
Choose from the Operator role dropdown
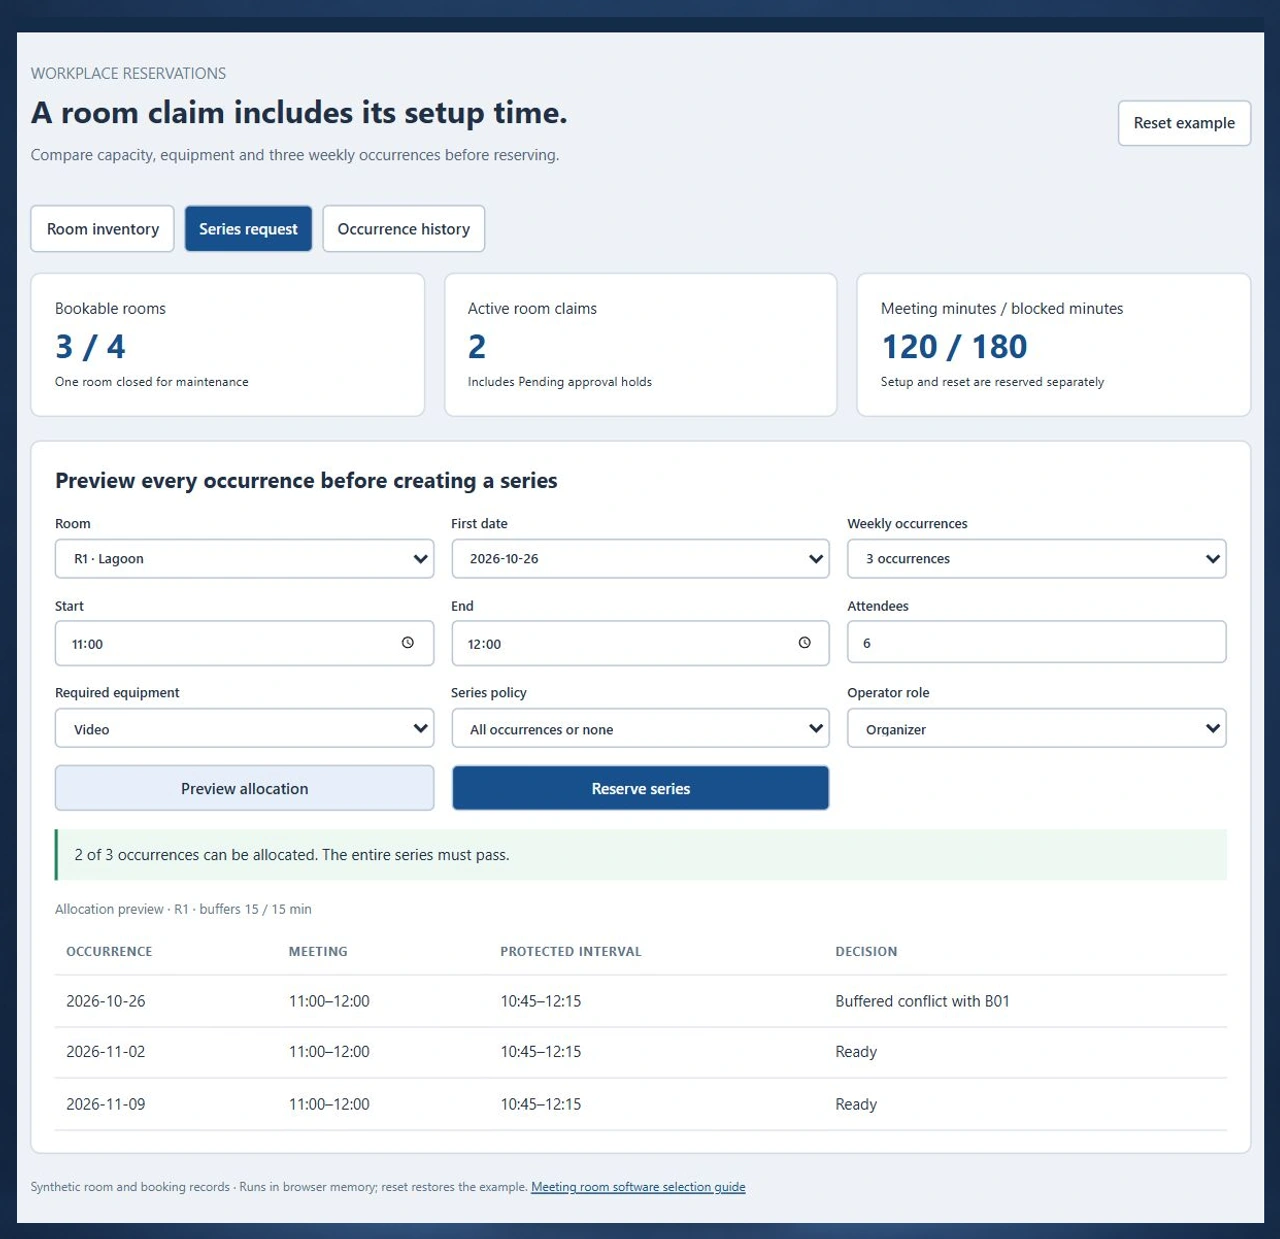click(x=1036, y=729)
